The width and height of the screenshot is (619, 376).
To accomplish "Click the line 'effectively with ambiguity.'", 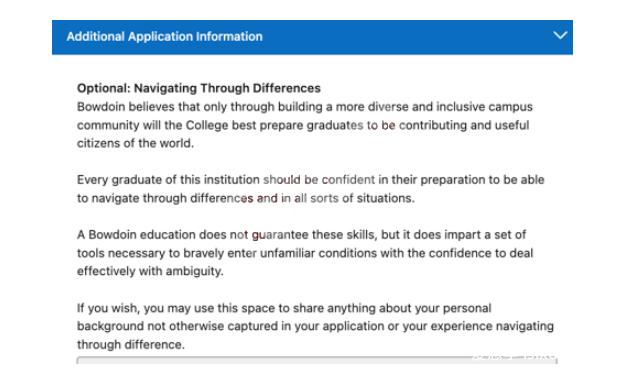I will click(150, 271).
